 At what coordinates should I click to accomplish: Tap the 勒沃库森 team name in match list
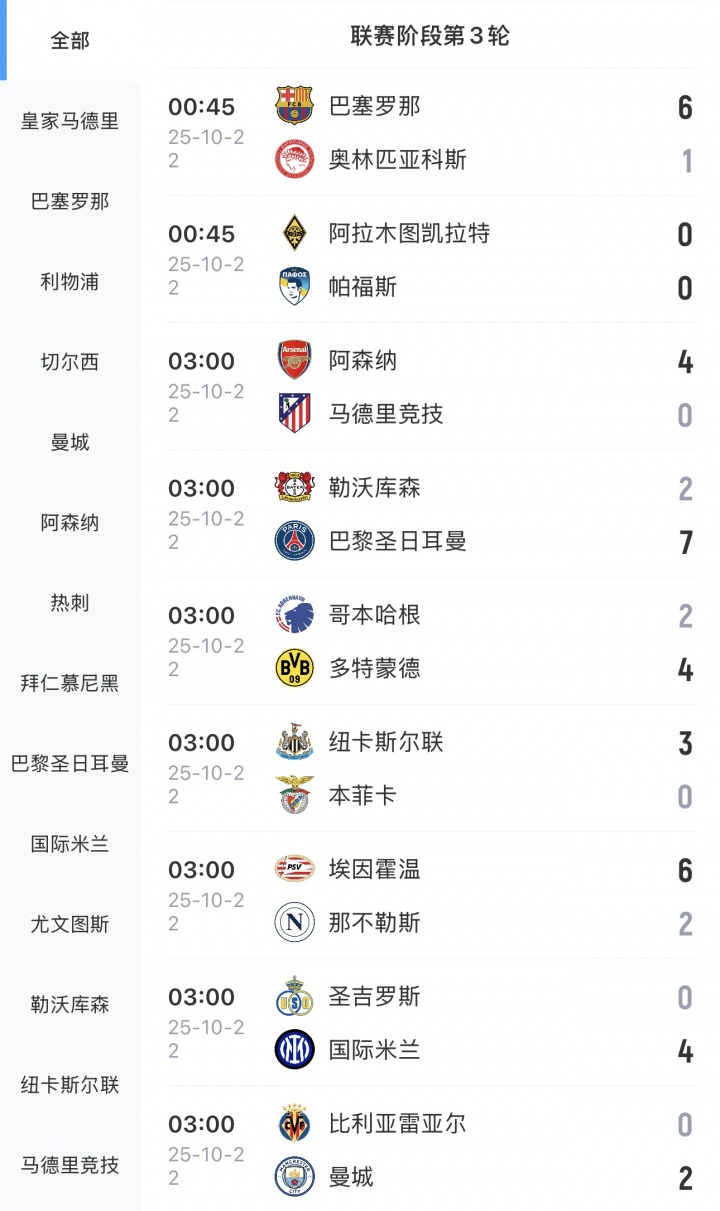(375, 487)
